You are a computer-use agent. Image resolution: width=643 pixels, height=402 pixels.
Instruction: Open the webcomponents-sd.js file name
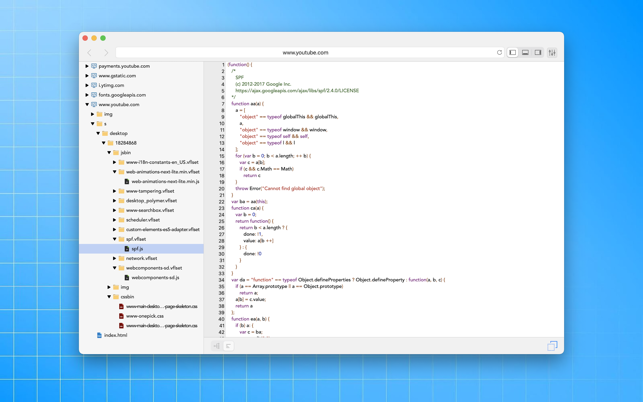[155, 278]
